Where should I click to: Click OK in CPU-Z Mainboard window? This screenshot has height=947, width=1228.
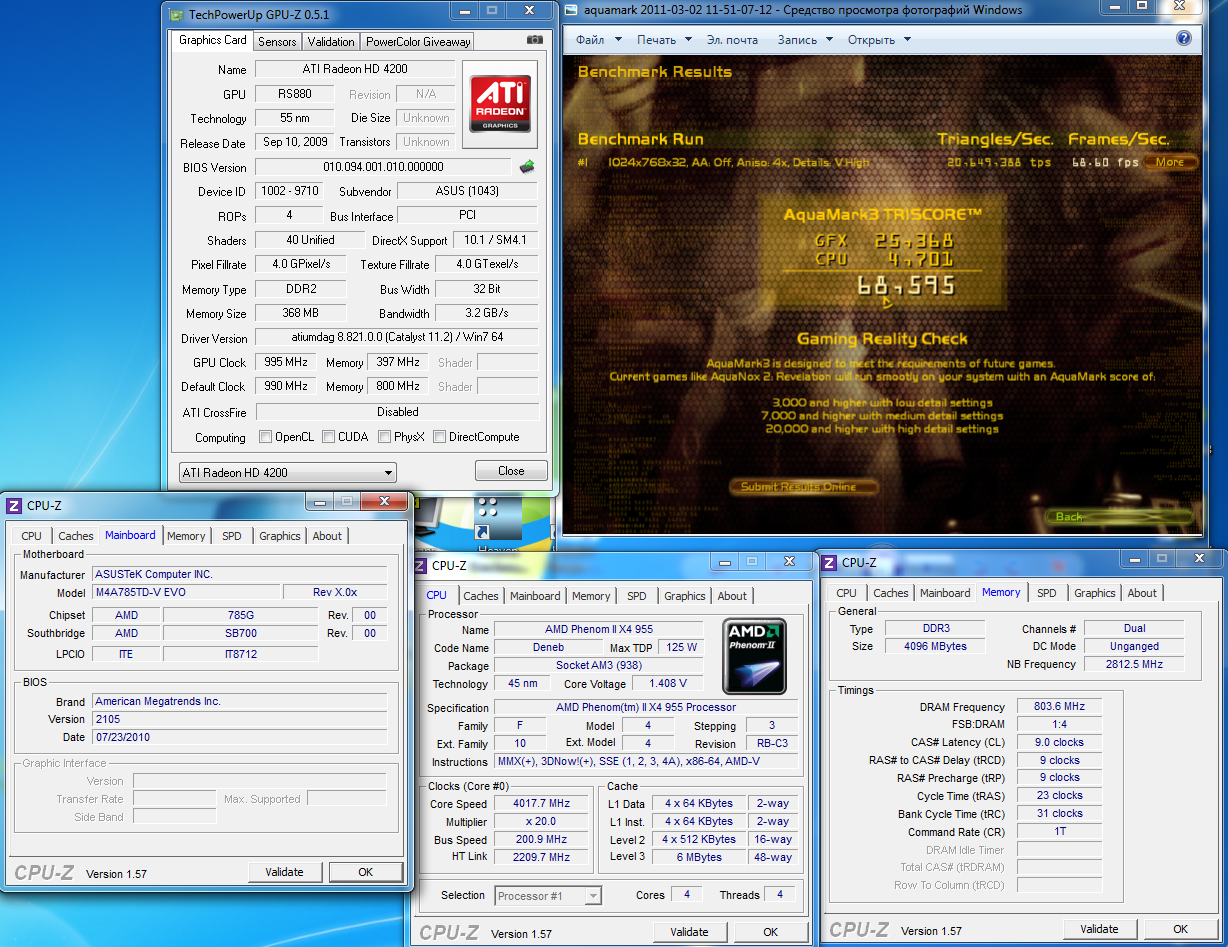tap(366, 872)
